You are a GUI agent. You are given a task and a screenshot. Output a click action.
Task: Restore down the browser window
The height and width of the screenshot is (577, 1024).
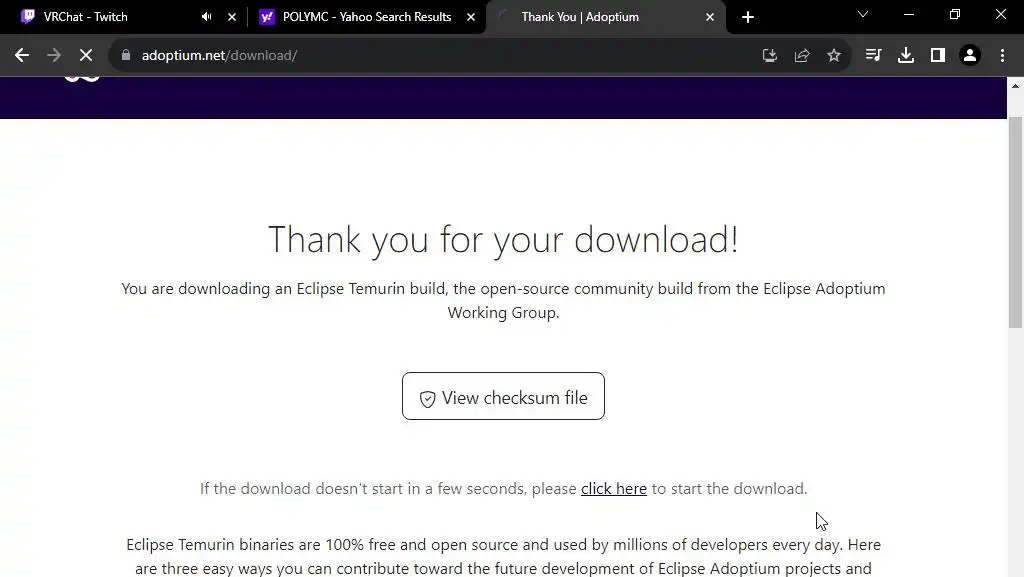(955, 14)
